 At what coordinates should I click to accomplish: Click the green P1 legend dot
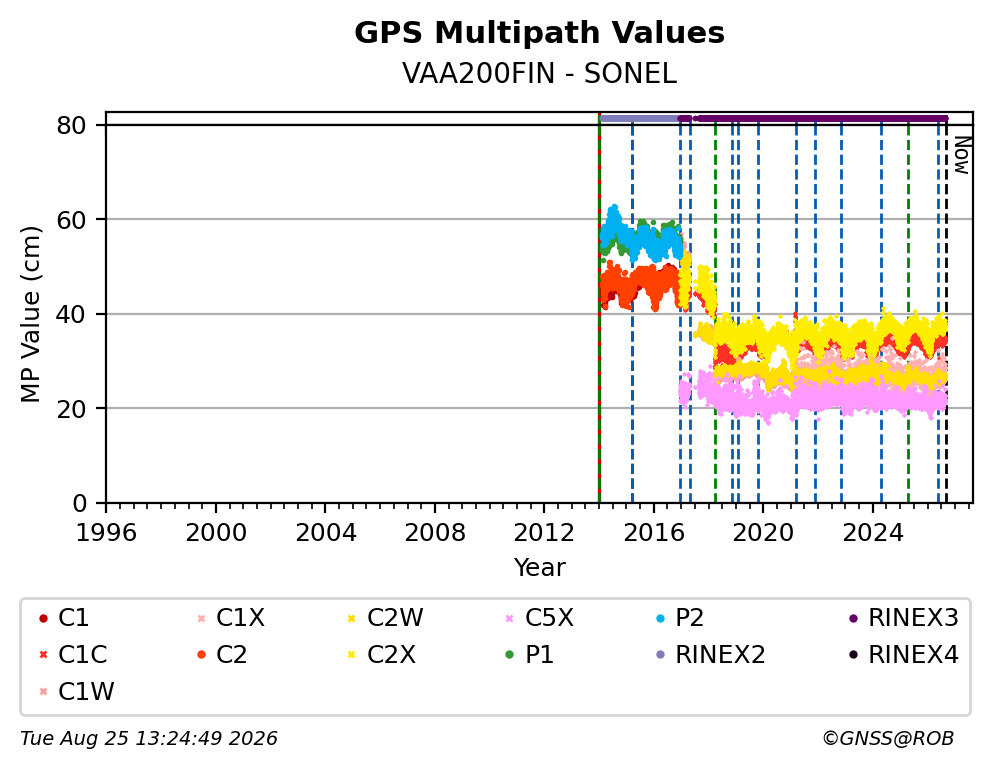[x=510, y=655]
